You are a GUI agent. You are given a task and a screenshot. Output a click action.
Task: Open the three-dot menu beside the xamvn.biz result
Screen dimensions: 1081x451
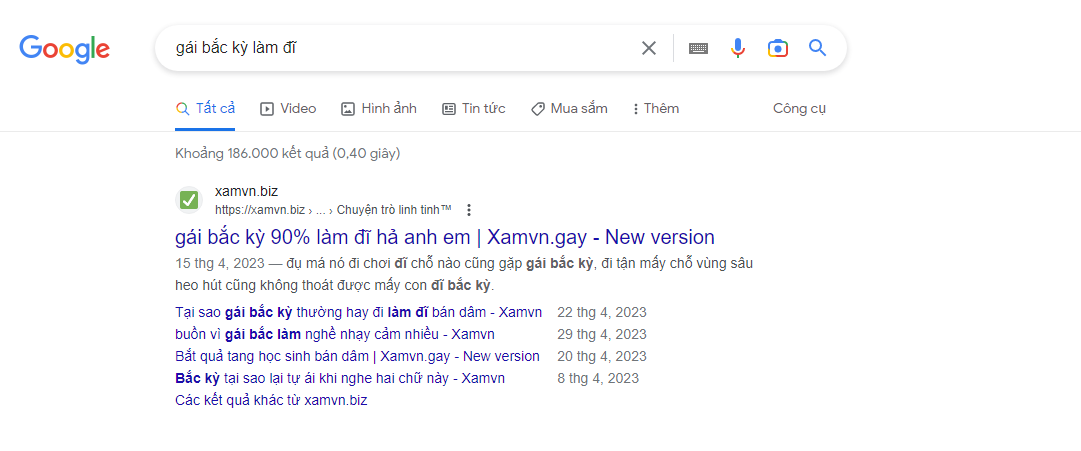point(469,210)
